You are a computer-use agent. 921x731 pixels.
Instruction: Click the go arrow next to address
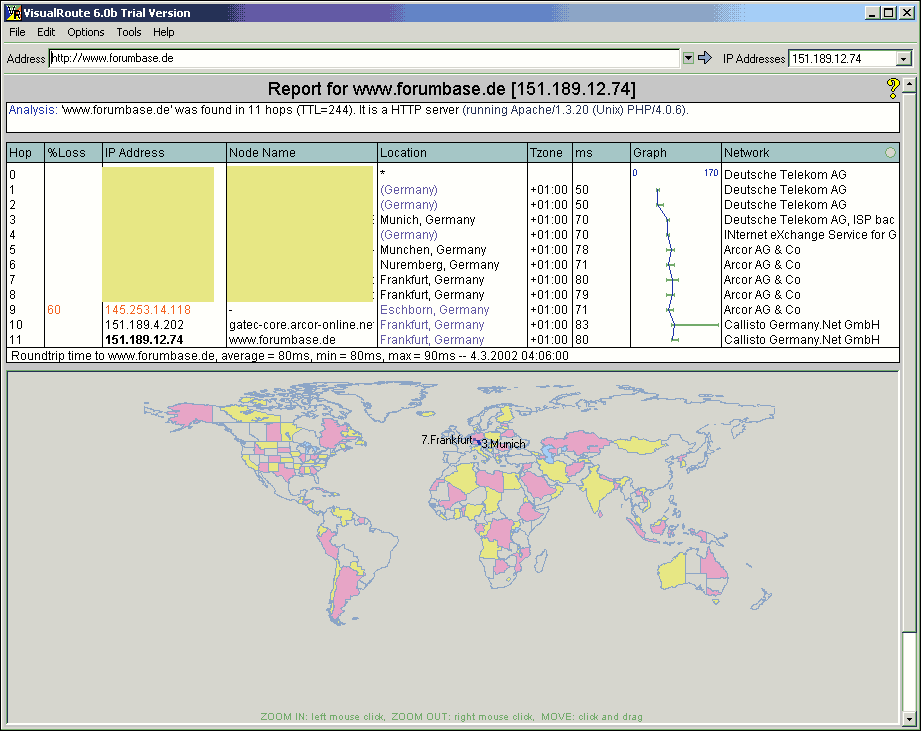coord(705,58)
